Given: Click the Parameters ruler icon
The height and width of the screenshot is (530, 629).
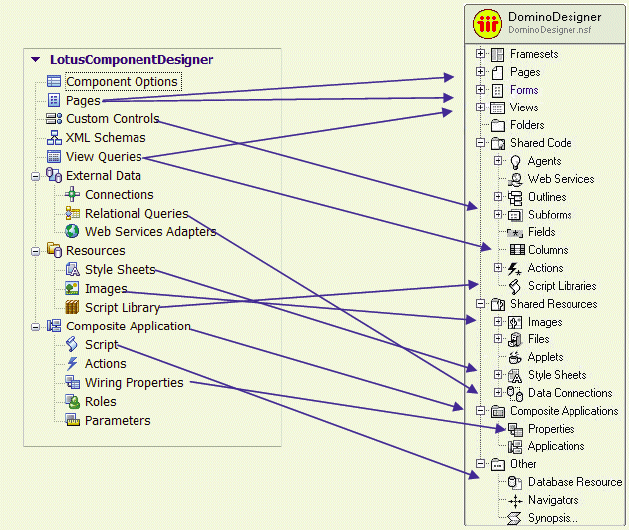Looking at the screenshot, I should pyautogui.click(x=73, y=420).
